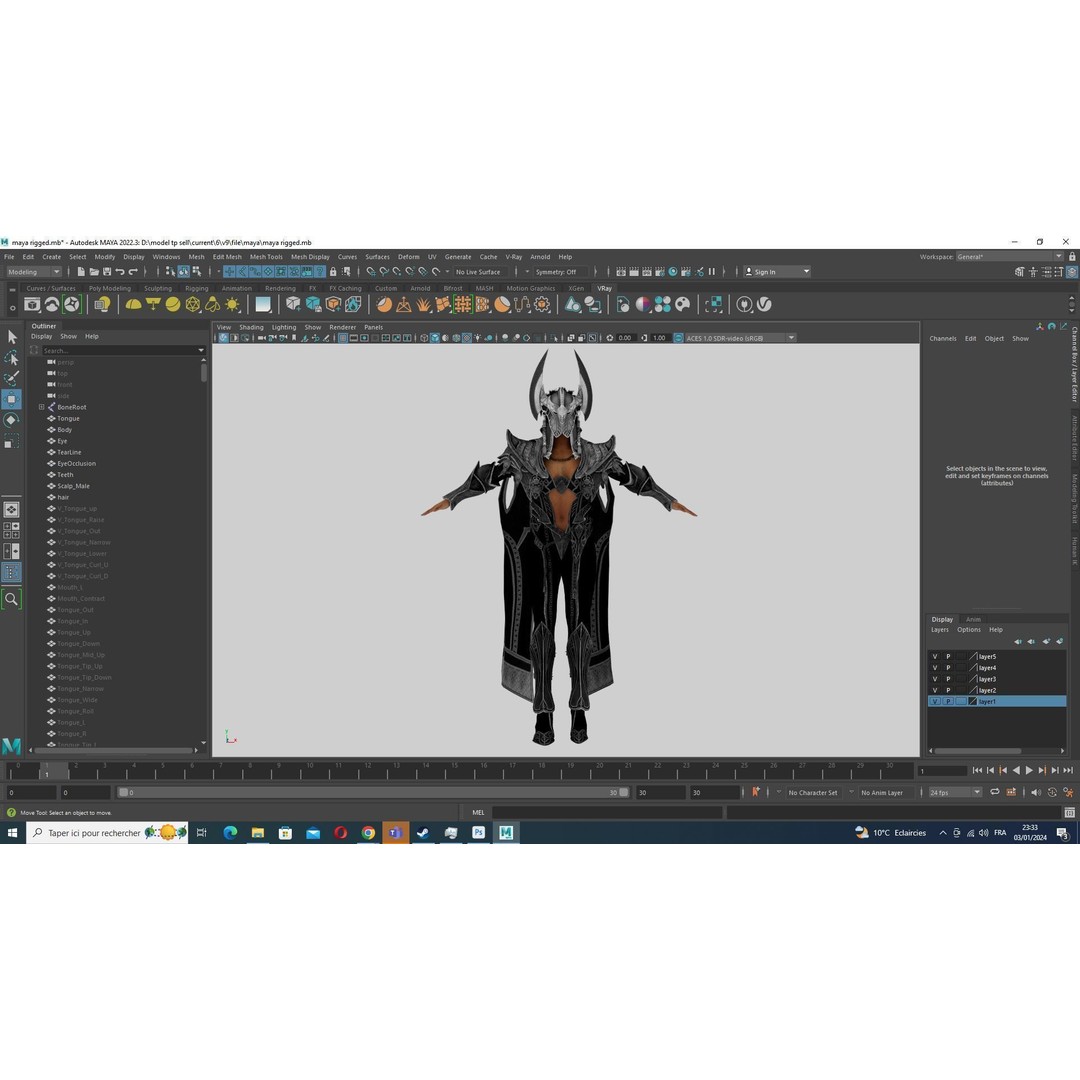This screenshot has height=1080, width=1080.
Task: Open the 24 fps frame rate dropdown
Action: (x=955, y=792)
